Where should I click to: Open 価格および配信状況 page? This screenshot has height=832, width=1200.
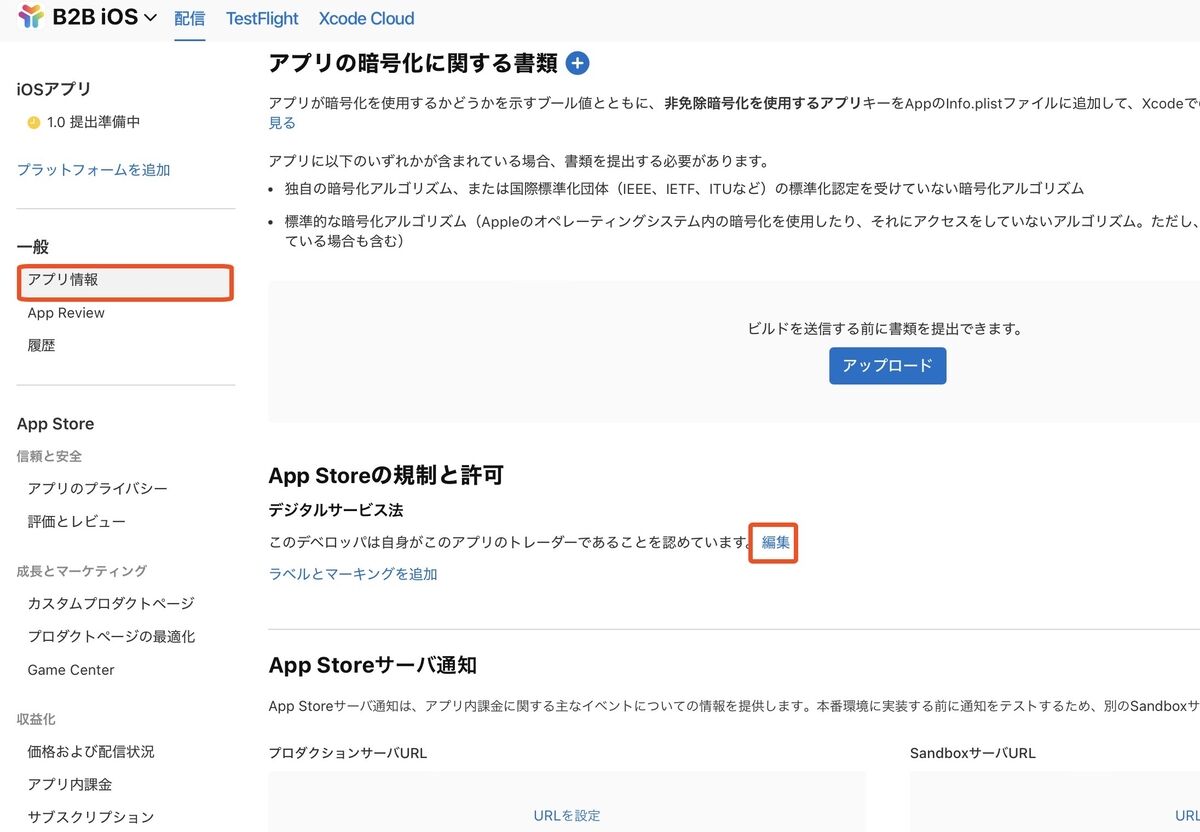(91, 752)
